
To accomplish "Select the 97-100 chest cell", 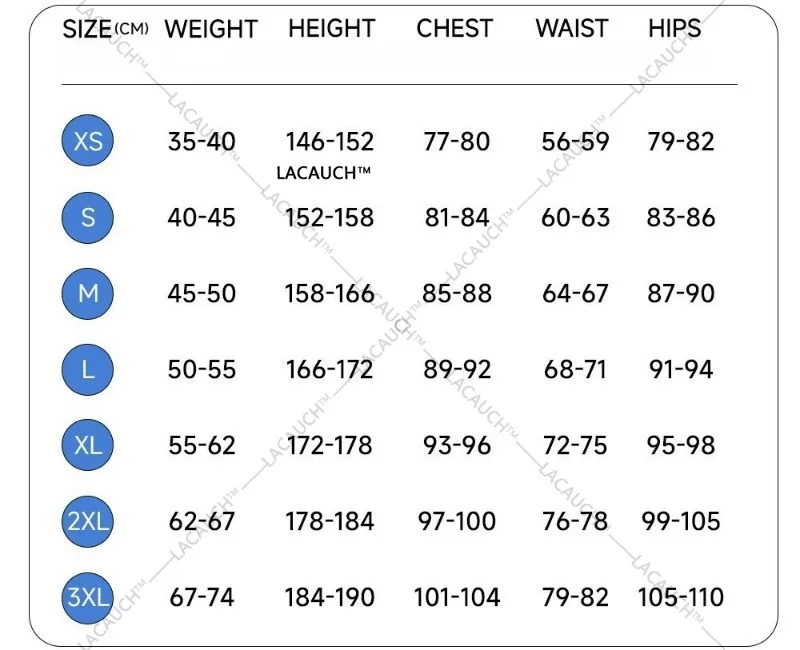I will coord(457,521).
